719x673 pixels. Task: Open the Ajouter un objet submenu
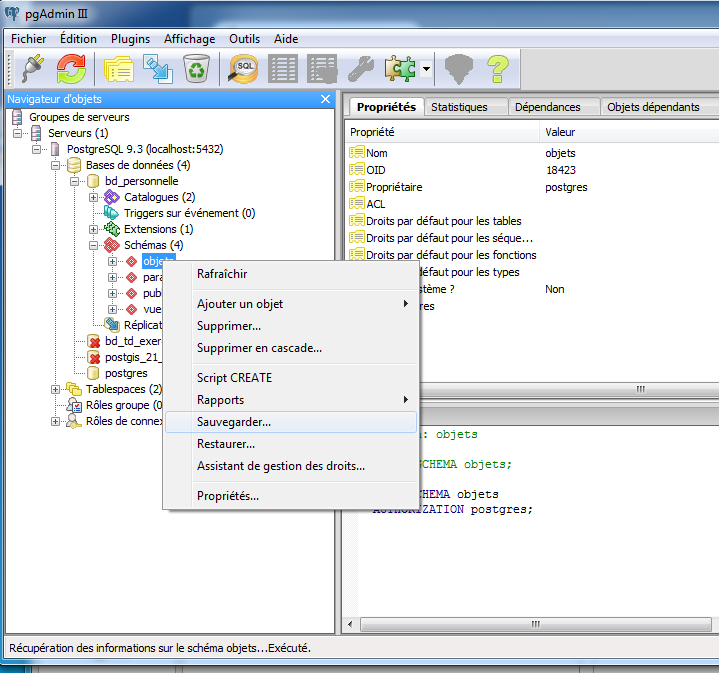click(291, 304)
